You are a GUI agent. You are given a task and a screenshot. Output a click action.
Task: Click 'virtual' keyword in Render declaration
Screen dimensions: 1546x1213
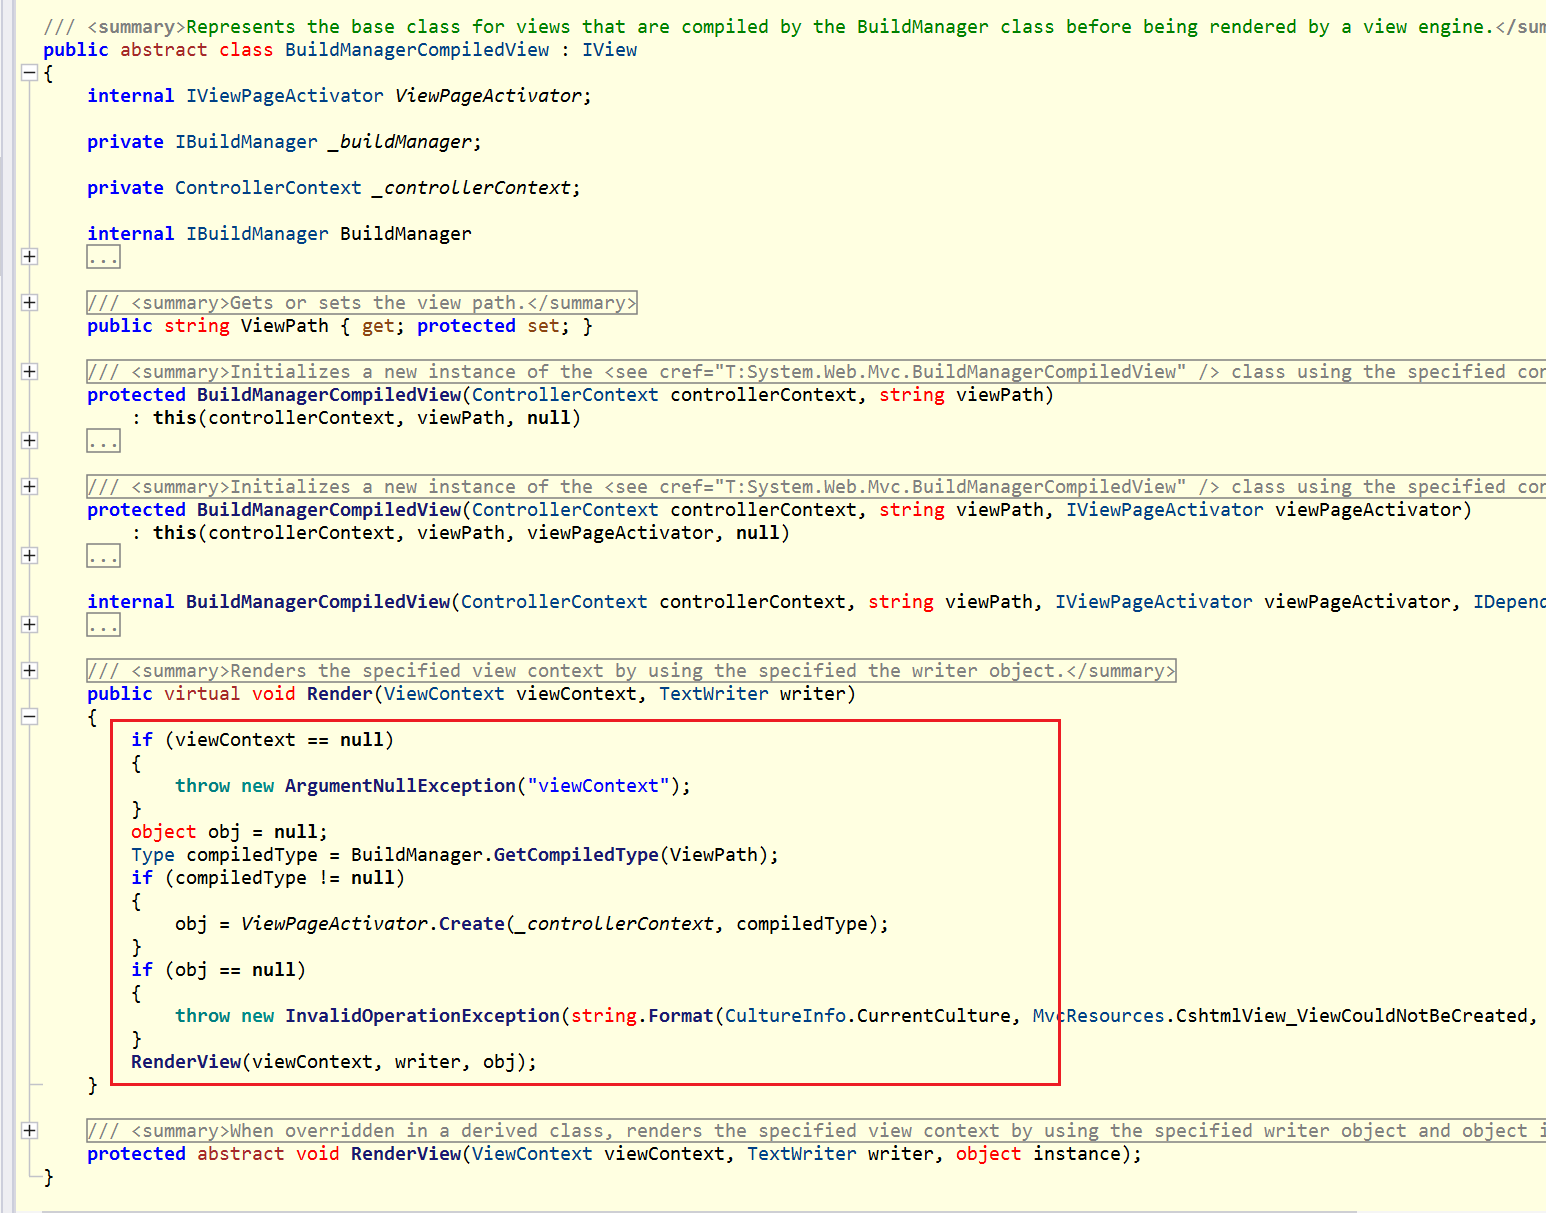click(x=202, y=694)
